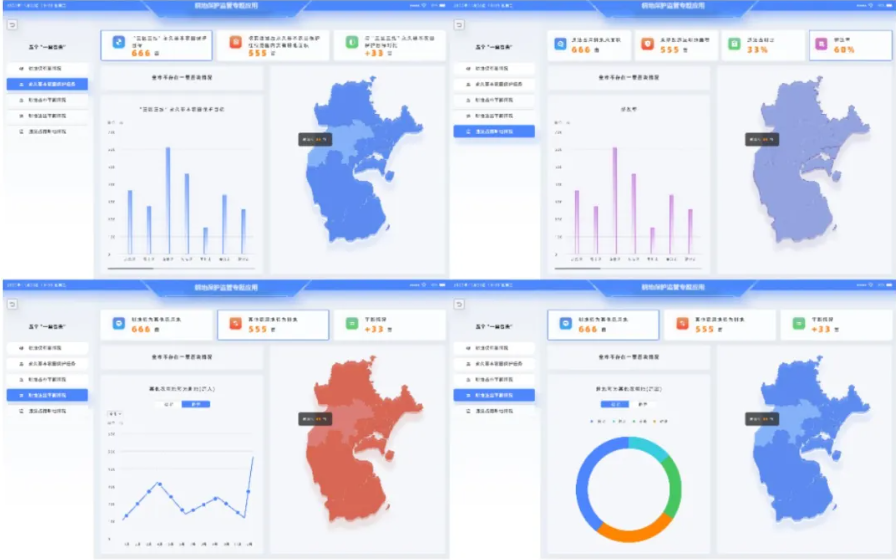Image resolution: width=896 pixels, height=560 pixels.
Task: Open the small unit dropdown above line chart axis
Action: click(x=115, y=412)
